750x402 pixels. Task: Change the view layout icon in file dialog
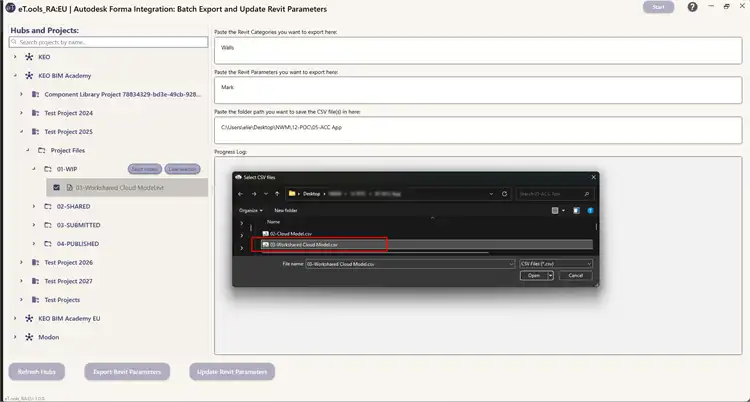[555, 210]
